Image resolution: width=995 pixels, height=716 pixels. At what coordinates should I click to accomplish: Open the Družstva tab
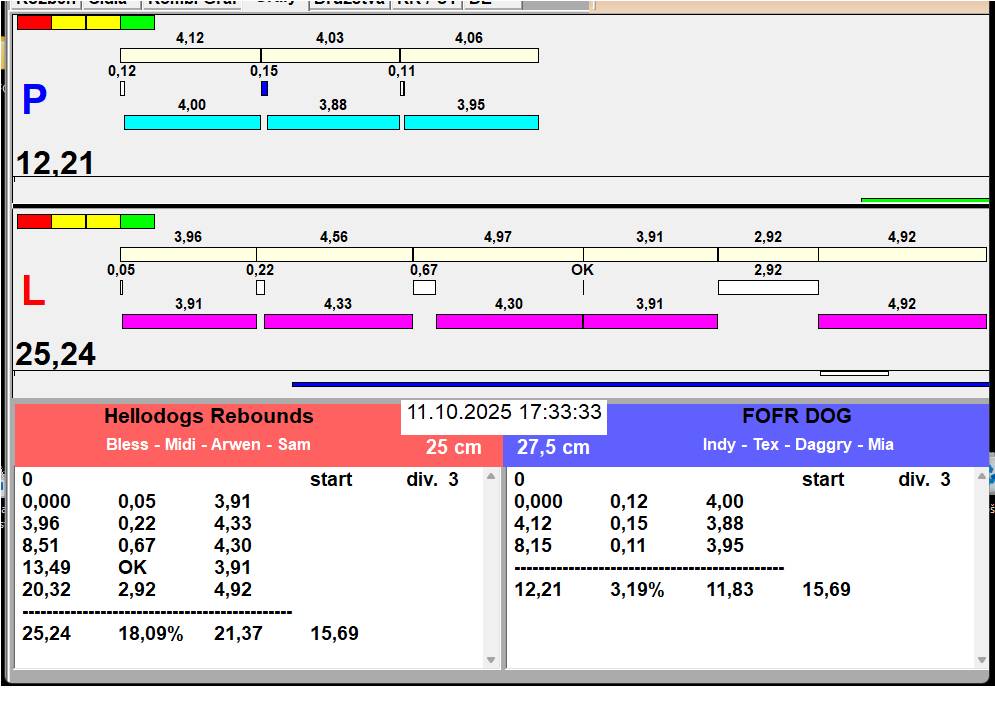(348, 3)
